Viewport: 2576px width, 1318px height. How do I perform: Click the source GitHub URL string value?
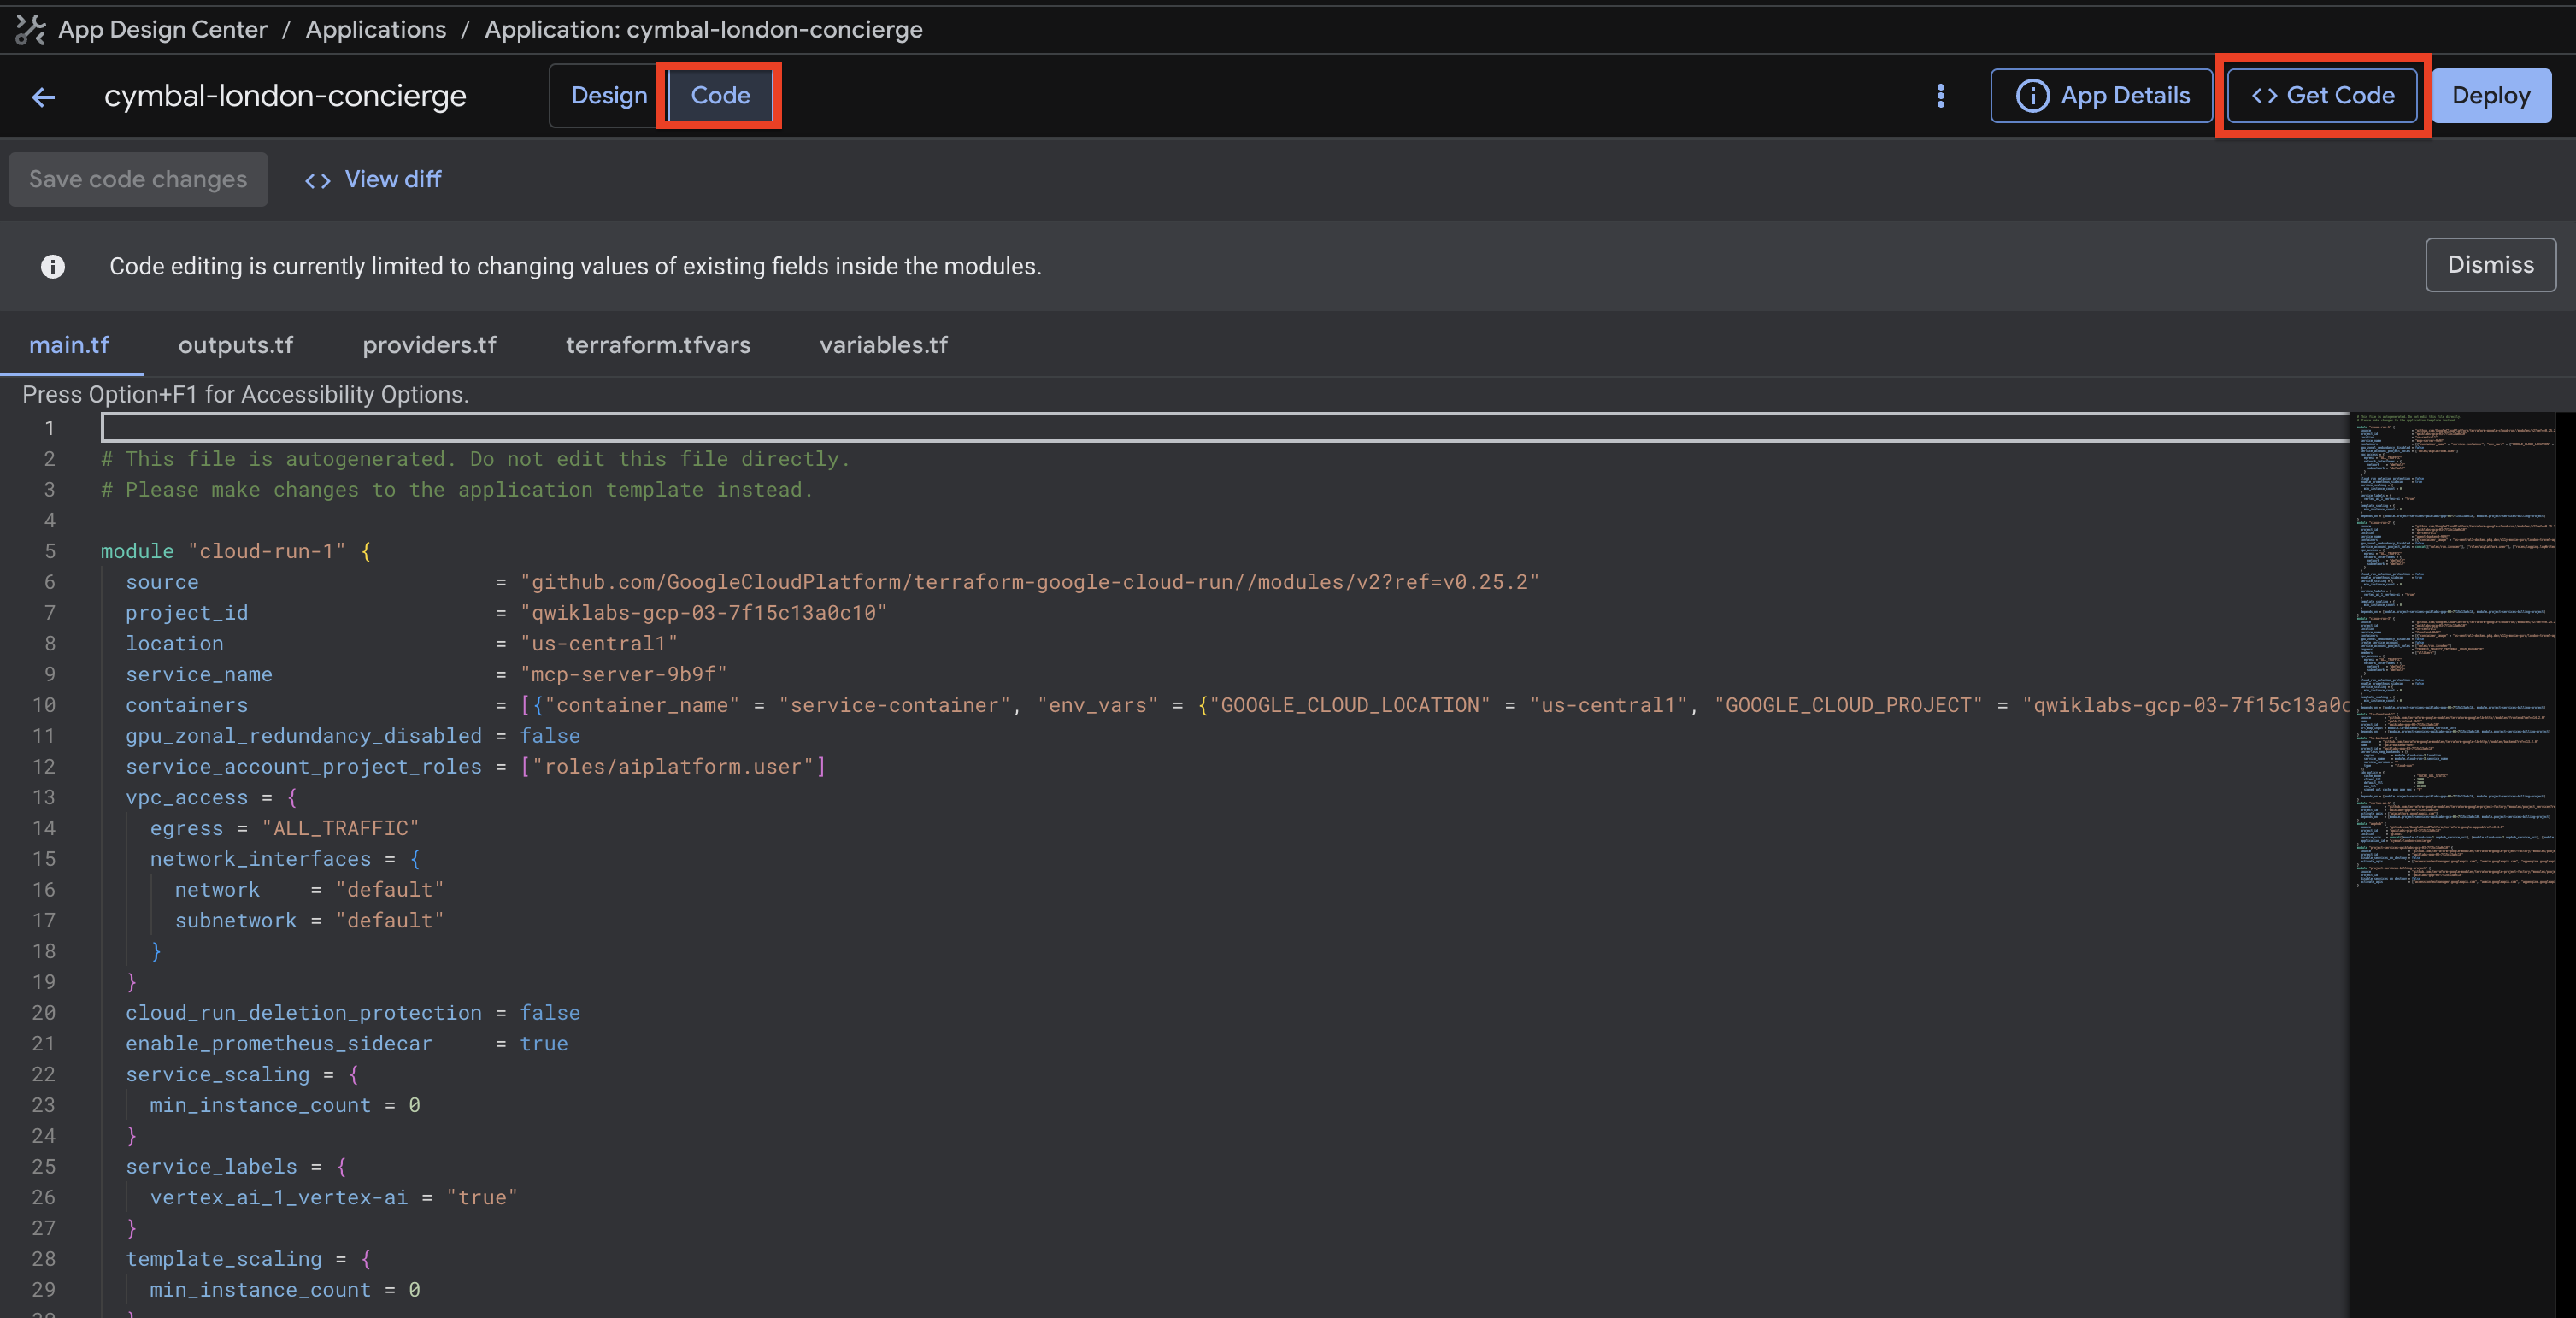click(1030, 582)
